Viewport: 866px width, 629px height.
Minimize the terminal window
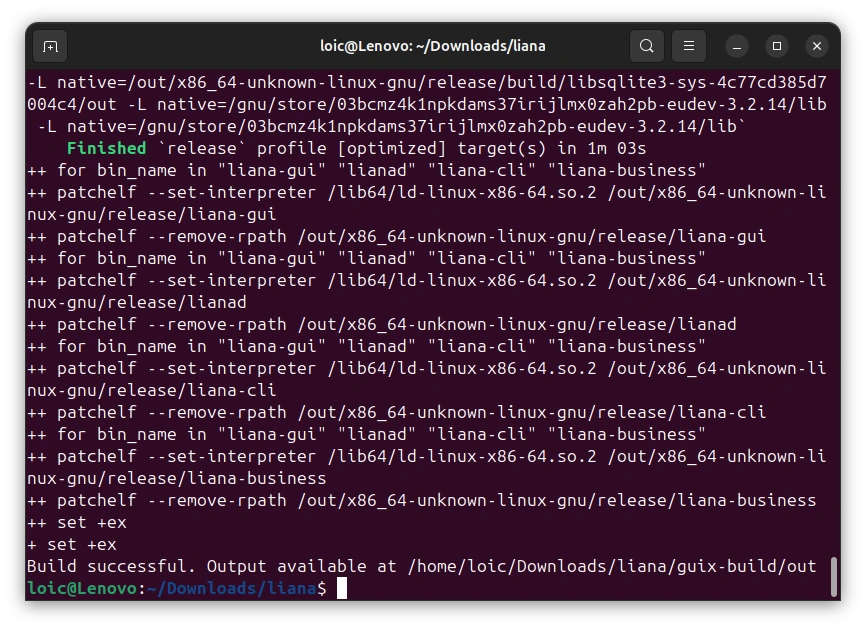[x=737, y=46]
